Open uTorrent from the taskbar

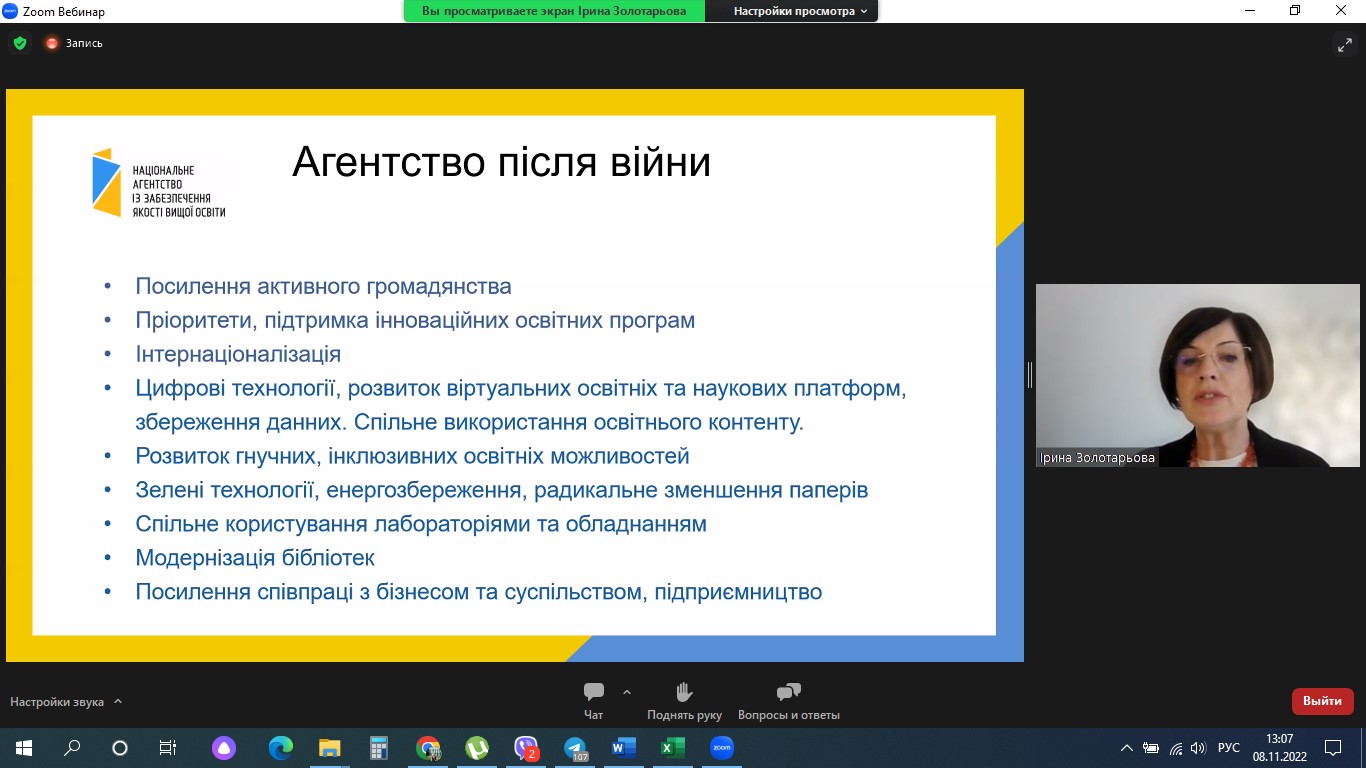(x=477, y=748)
